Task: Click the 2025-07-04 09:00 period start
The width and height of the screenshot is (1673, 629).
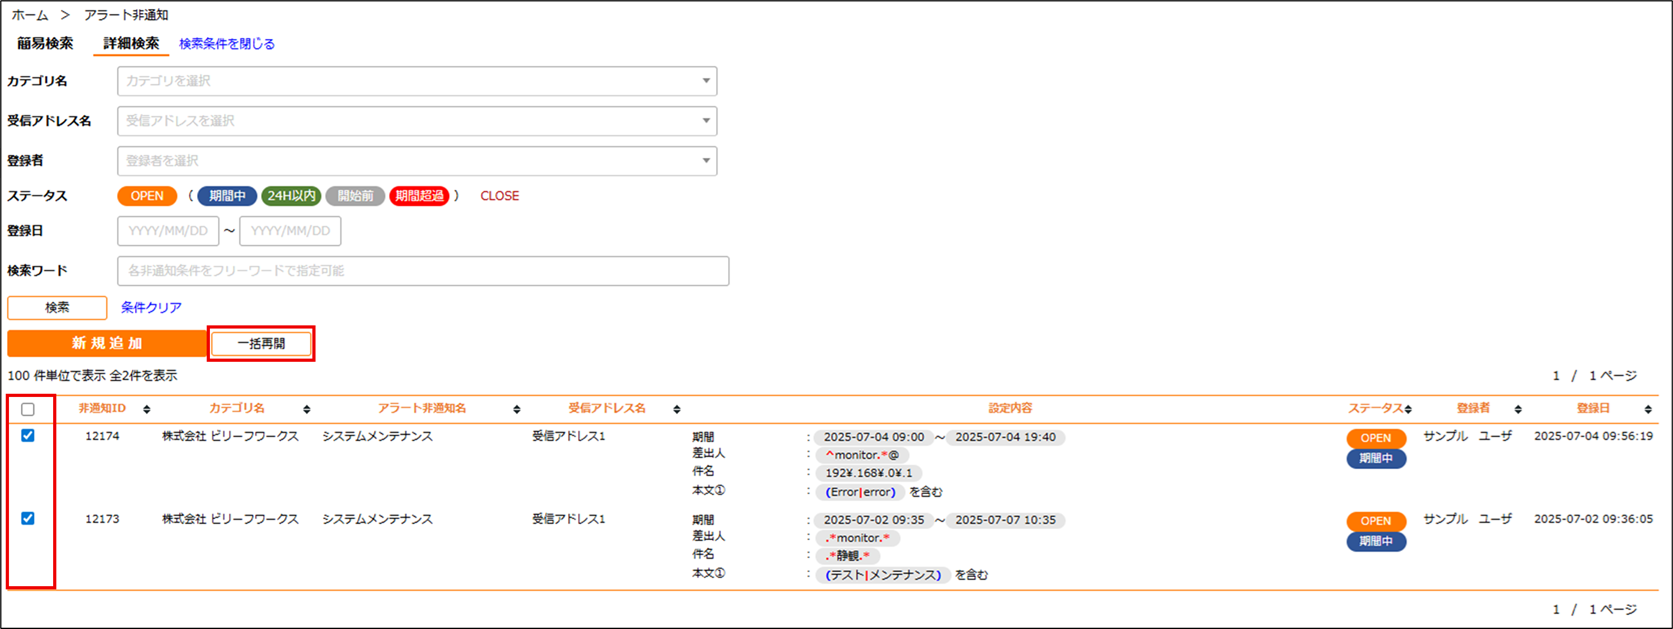Action: tap(874, 437)
